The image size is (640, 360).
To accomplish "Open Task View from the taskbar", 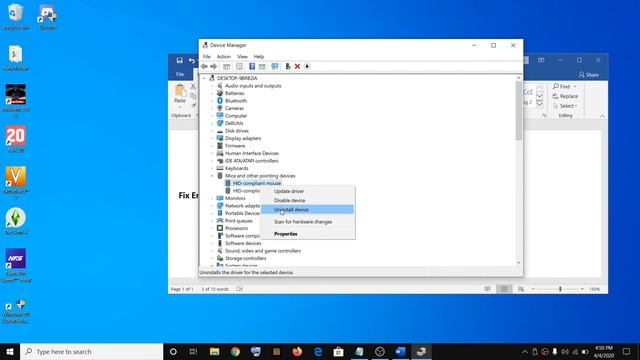I will pyautogui.click(x=193, y=351).
